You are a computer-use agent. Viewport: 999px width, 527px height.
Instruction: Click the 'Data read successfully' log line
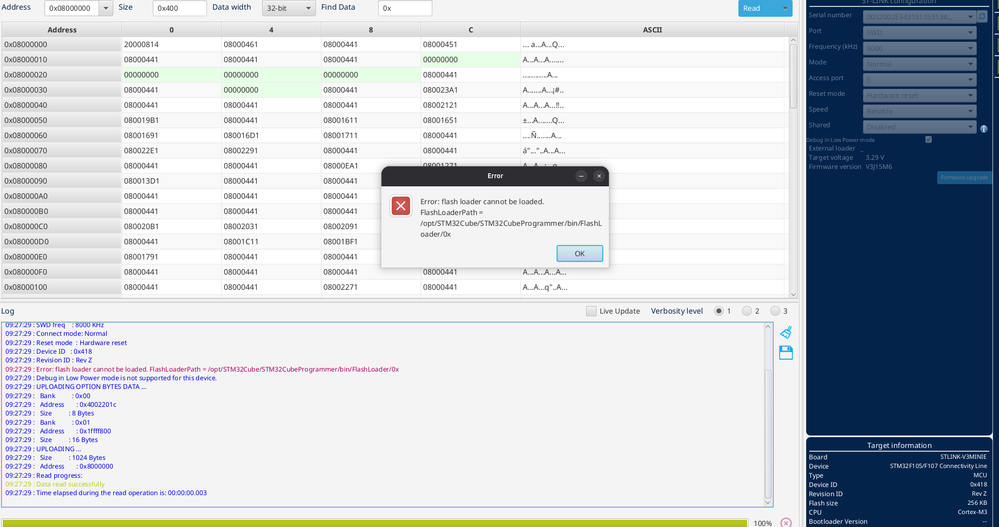point(55,484)
